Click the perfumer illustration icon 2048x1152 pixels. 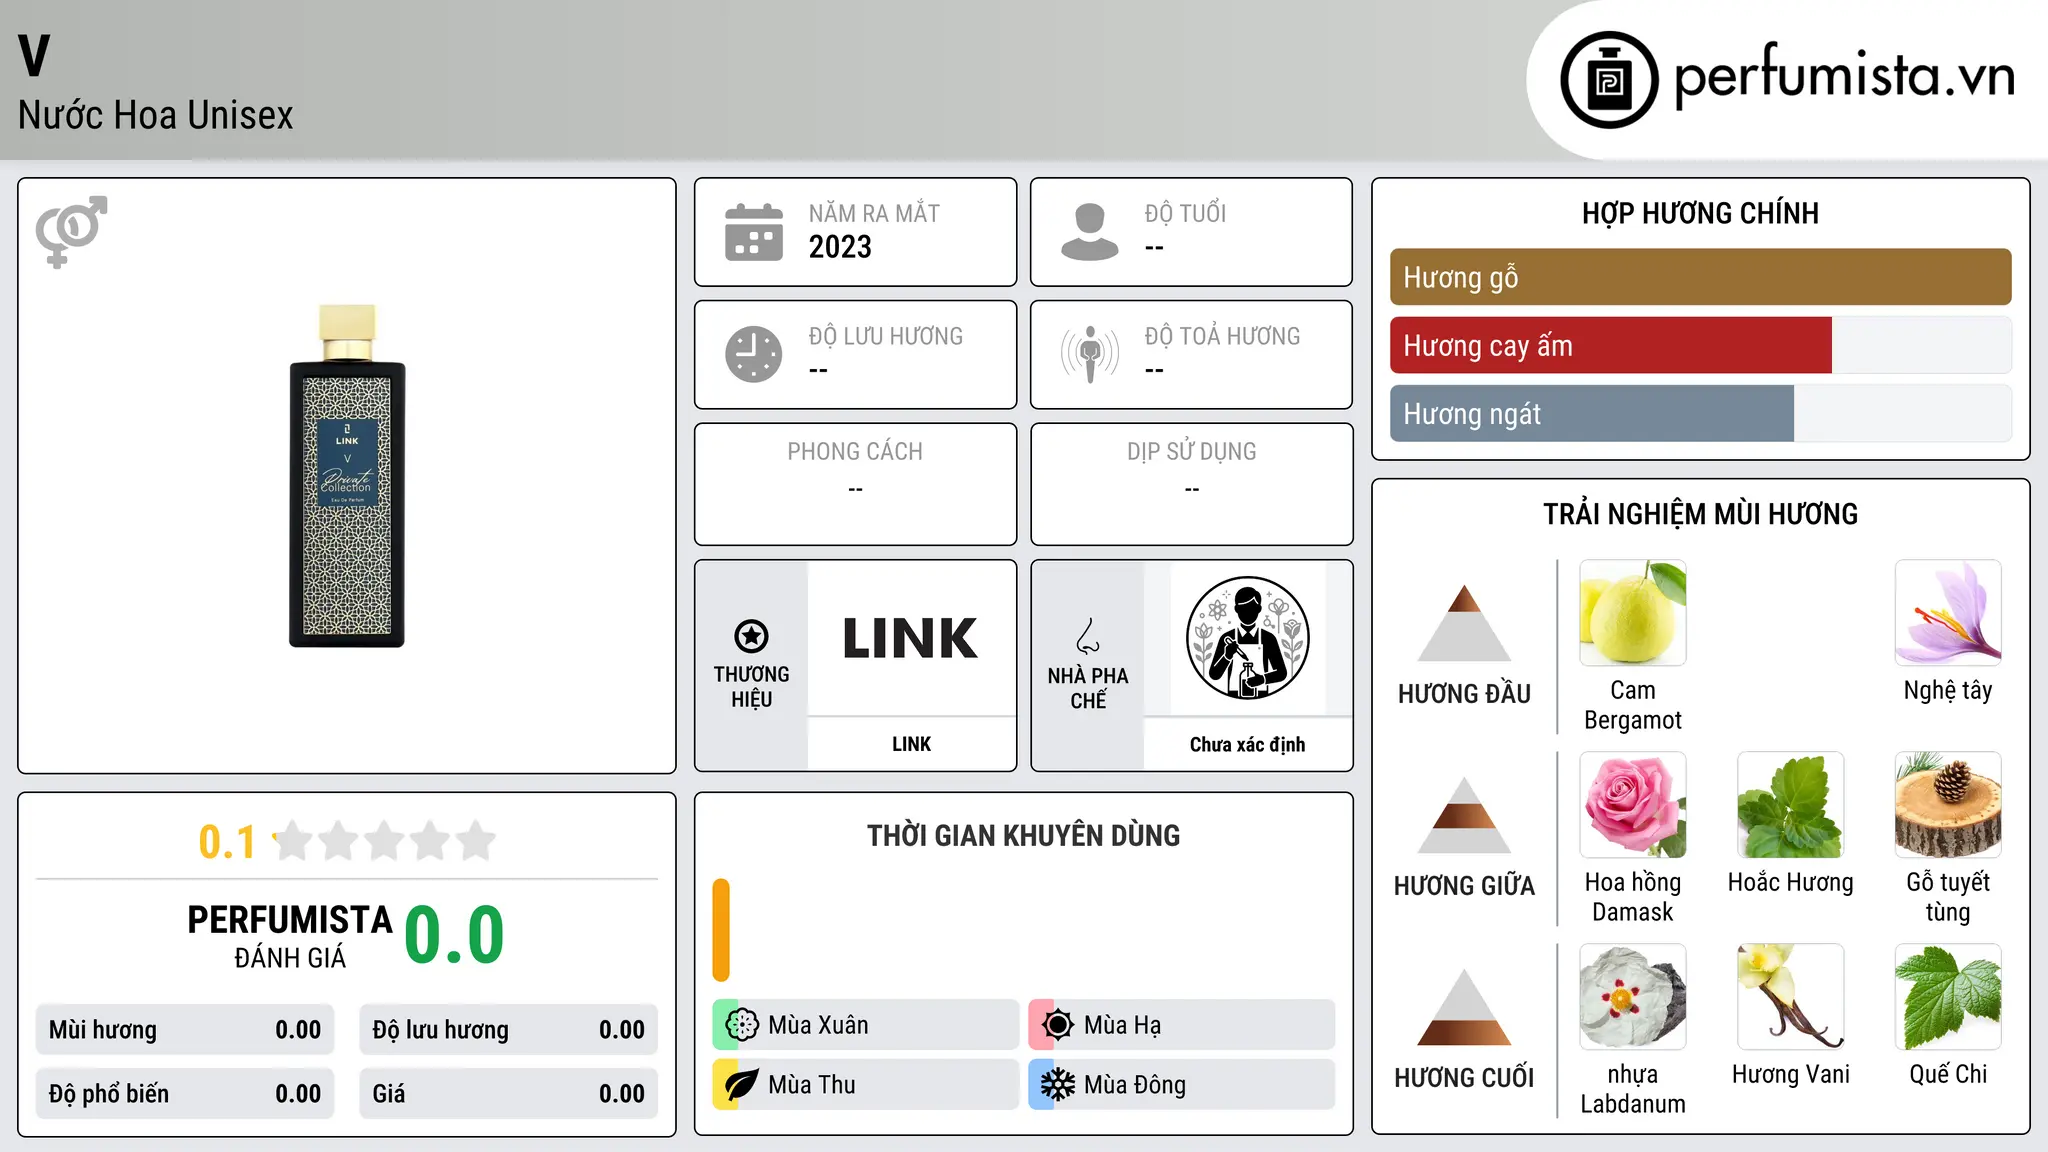pos(1247,638)
